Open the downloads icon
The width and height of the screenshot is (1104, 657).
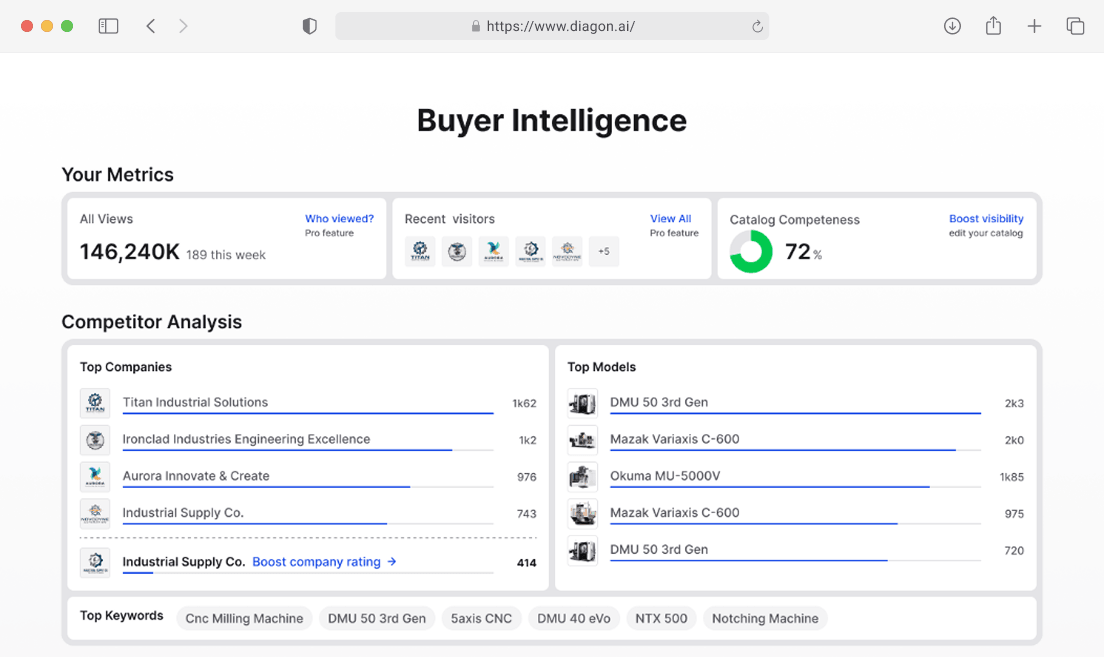point(952,26)
